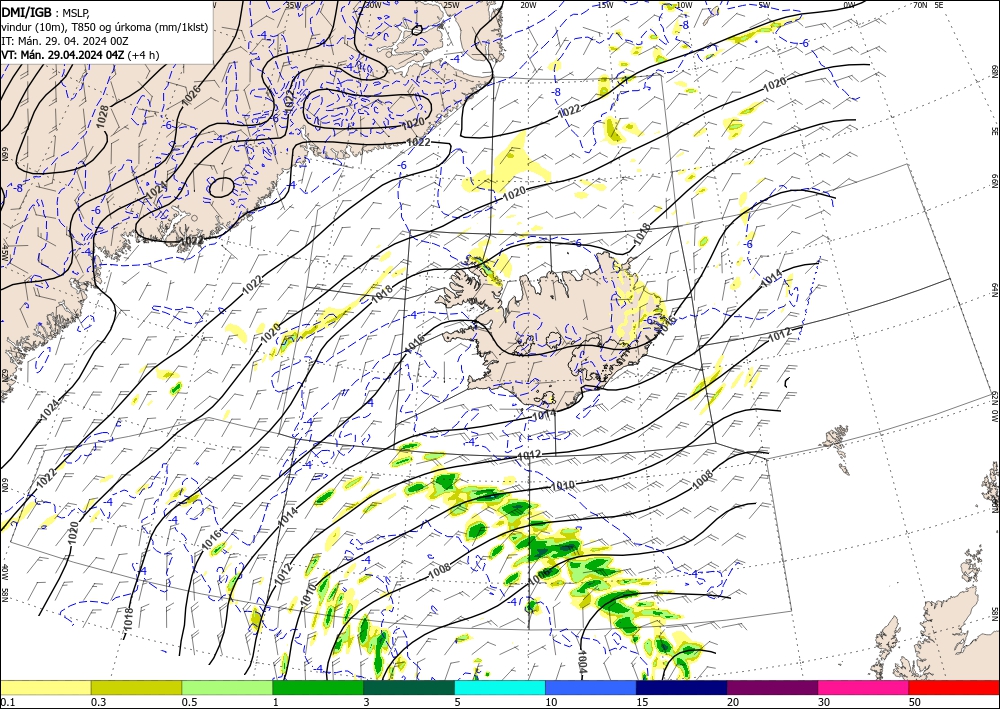Click the legend value "0.5"
This screenshot has height=709, width=1000.
189,702
